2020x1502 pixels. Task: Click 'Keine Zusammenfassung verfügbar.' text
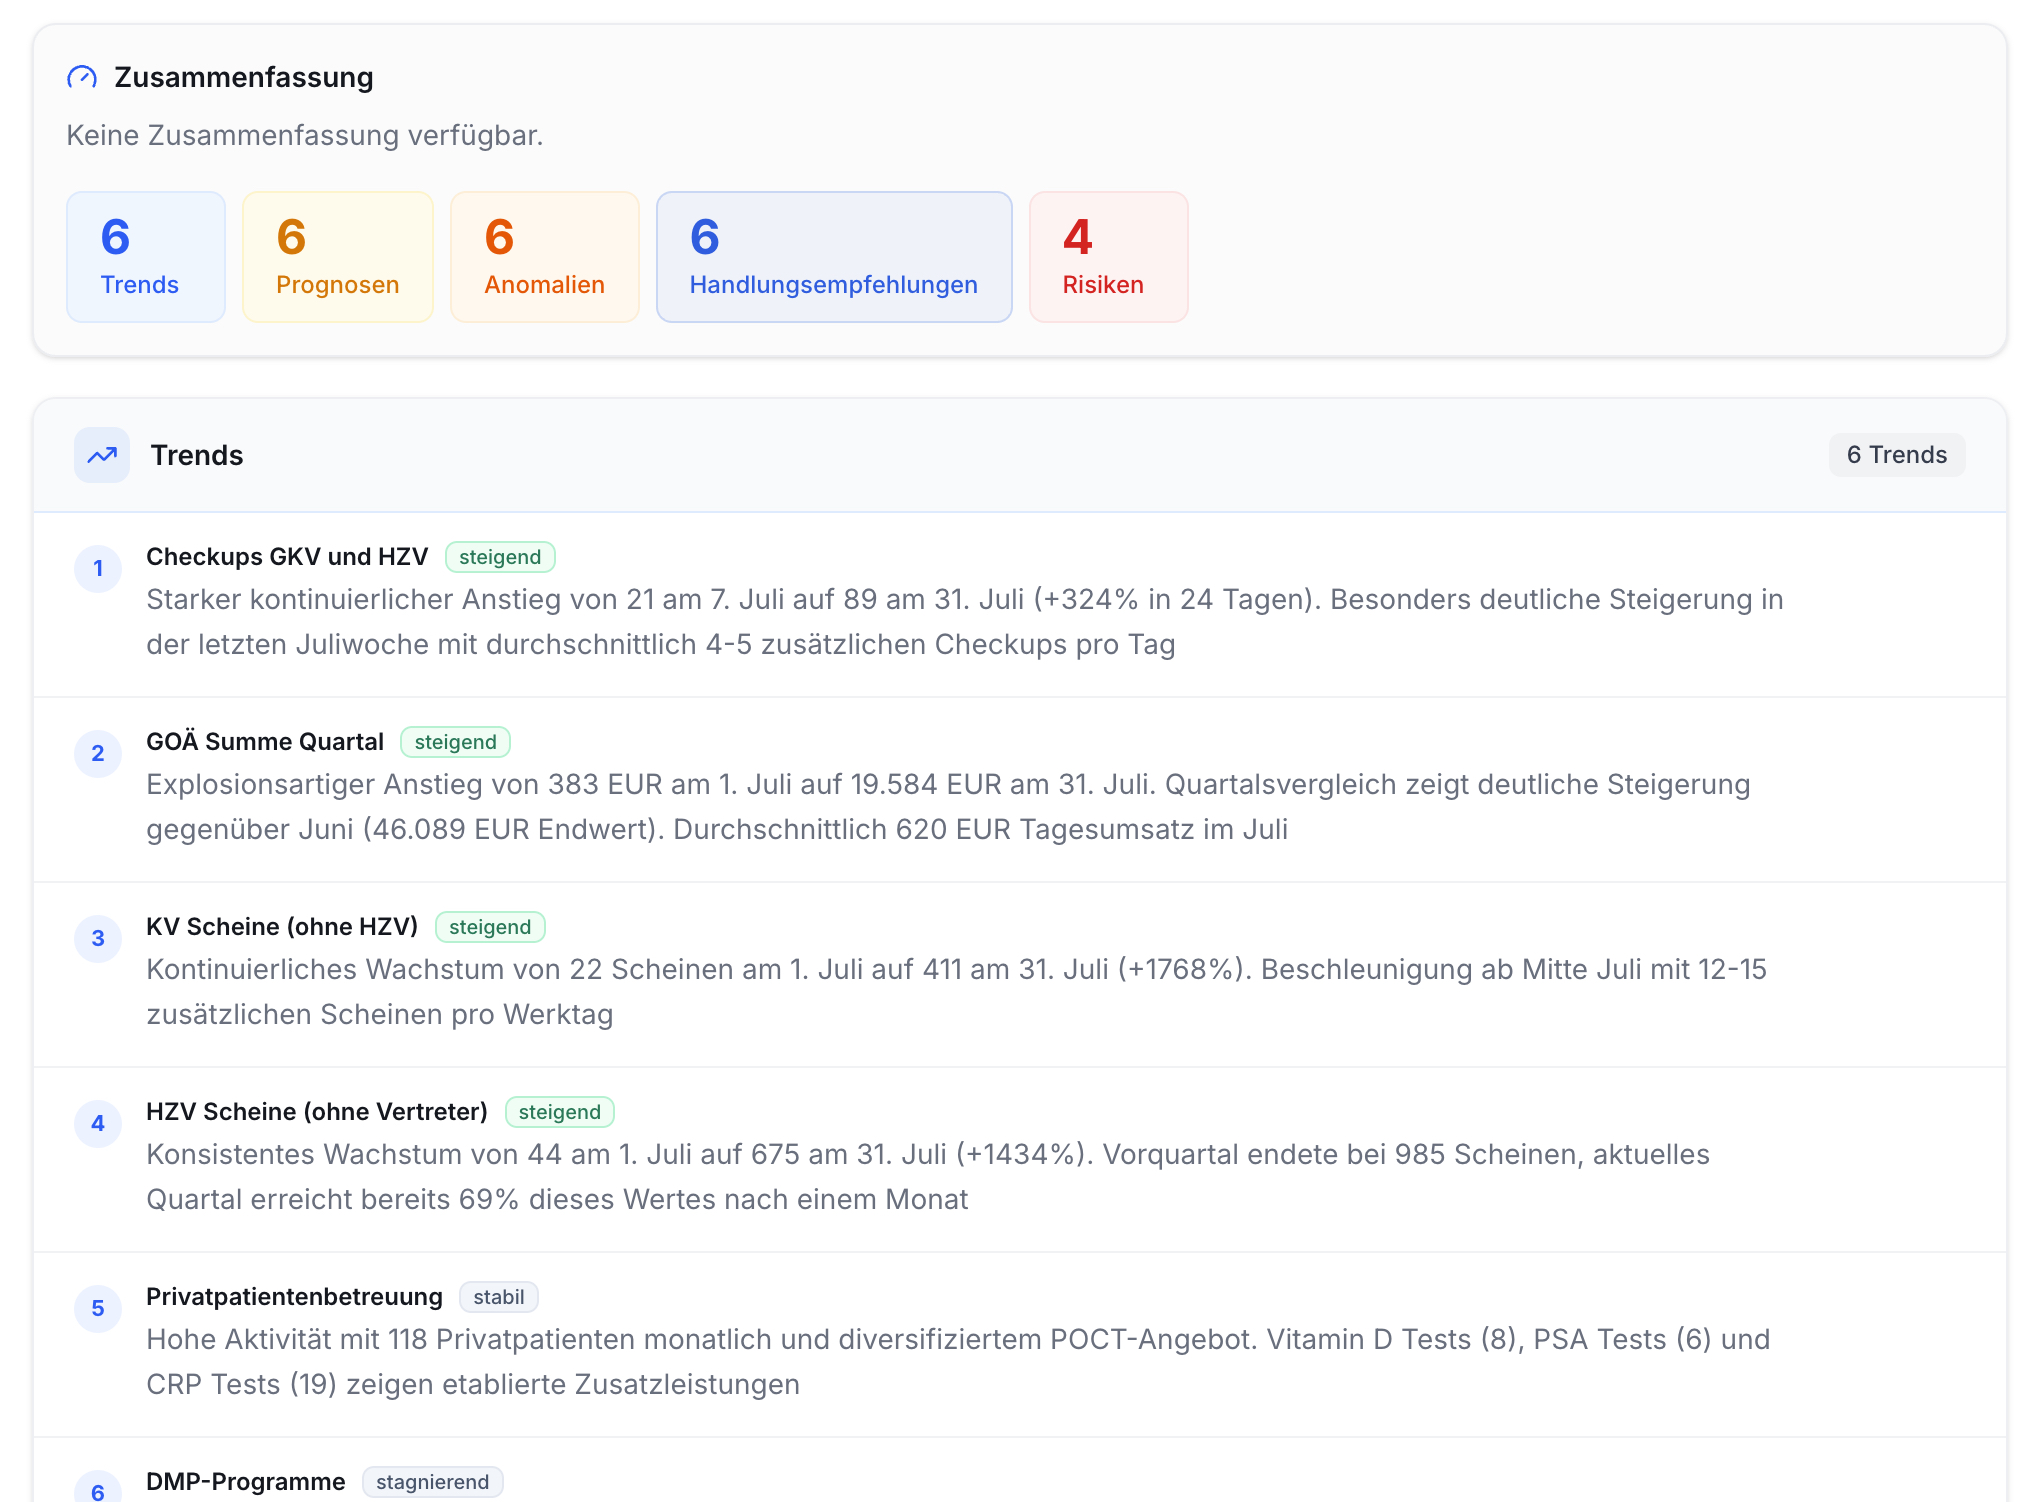pos(305,135)
